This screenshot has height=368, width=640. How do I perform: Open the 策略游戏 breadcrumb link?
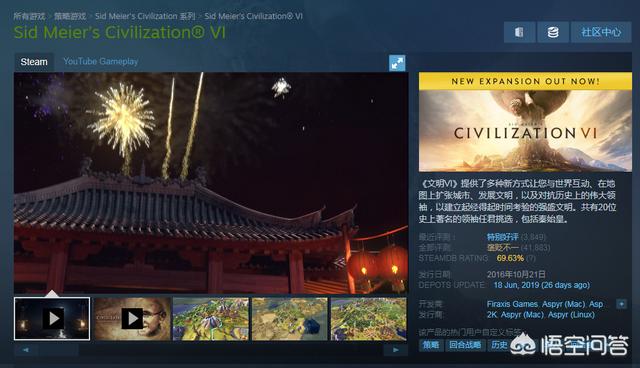pyautogui.click(x=70, y=16)
